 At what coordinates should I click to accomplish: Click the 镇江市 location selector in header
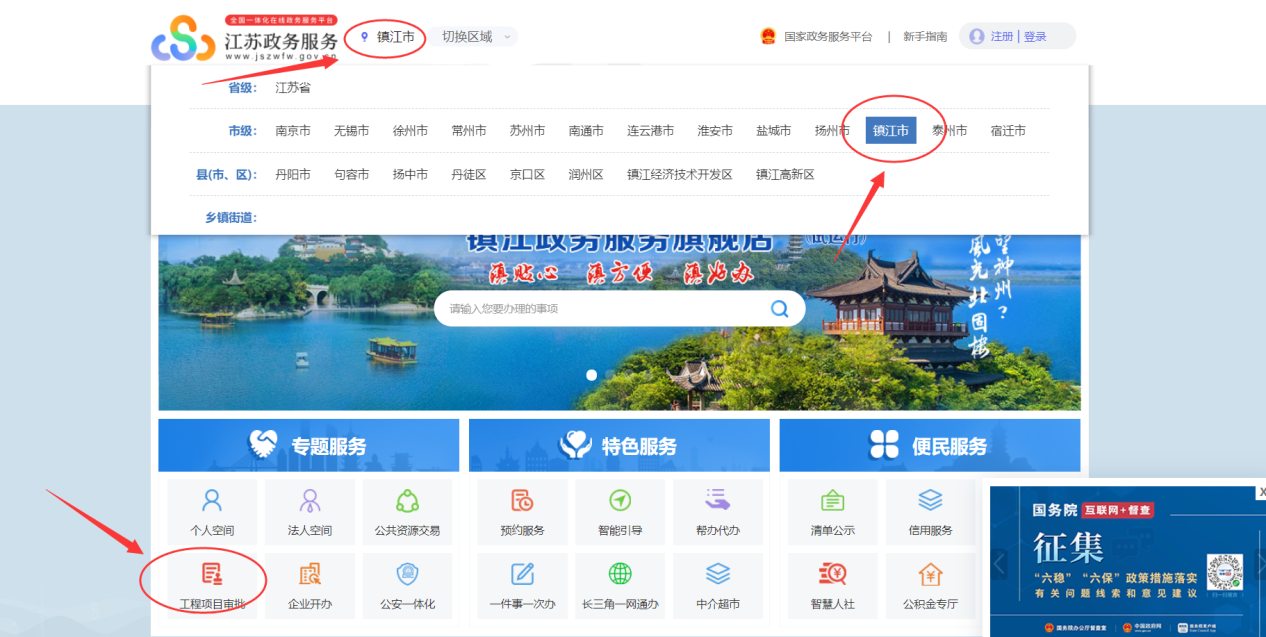click(387, 37)
